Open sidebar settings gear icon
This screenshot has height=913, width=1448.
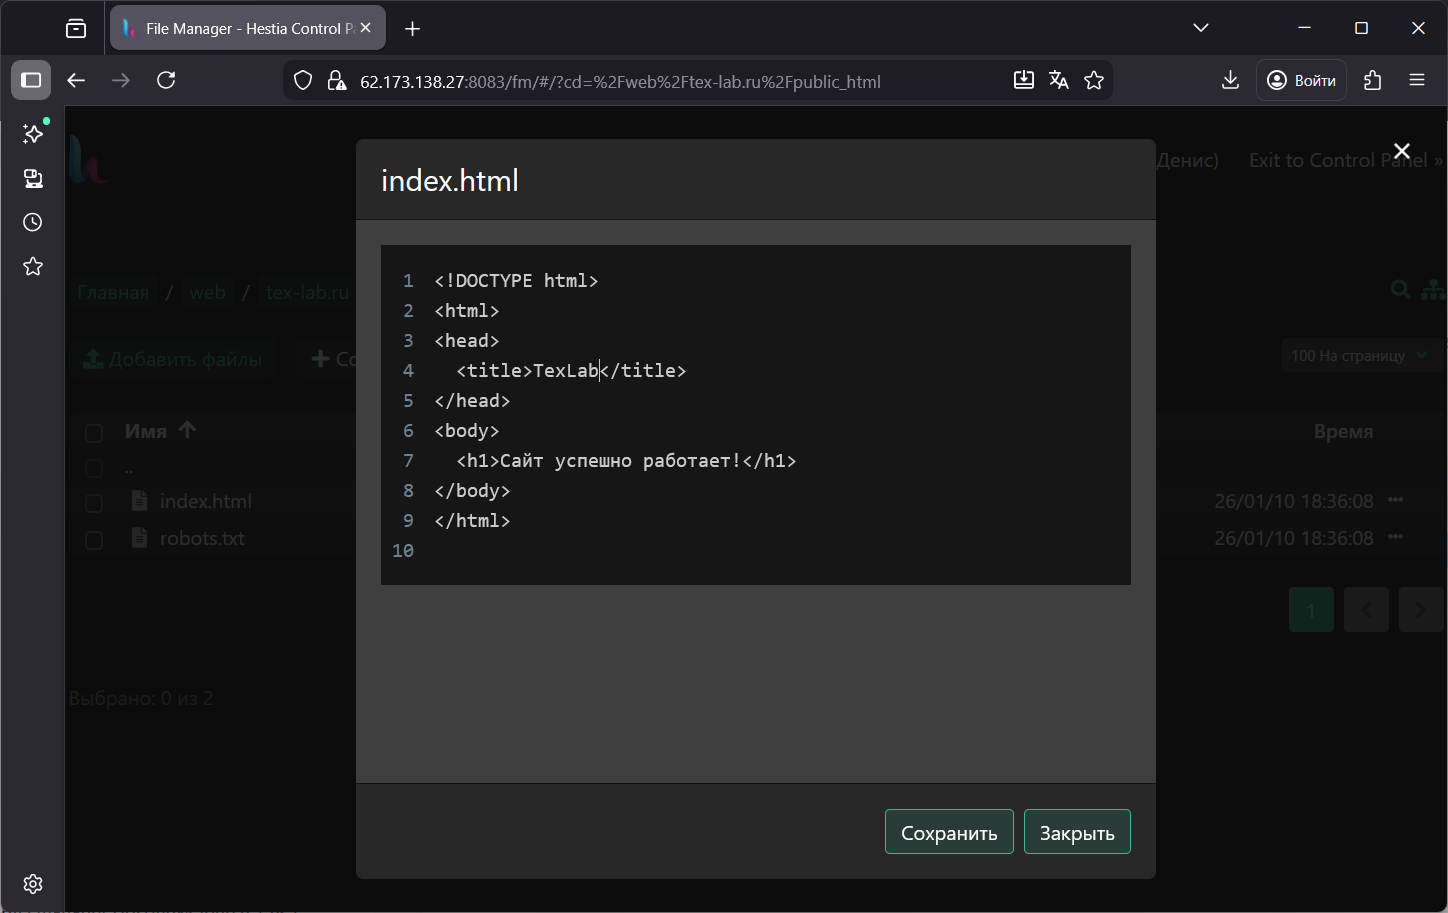coord(33,884)
